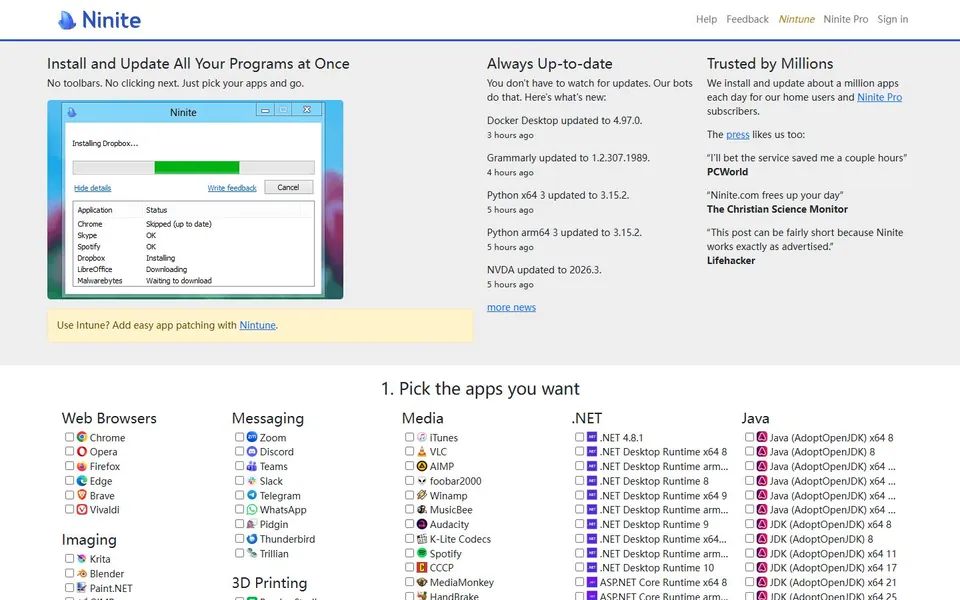Select the foobar2000 checkbox

(409, 481)
